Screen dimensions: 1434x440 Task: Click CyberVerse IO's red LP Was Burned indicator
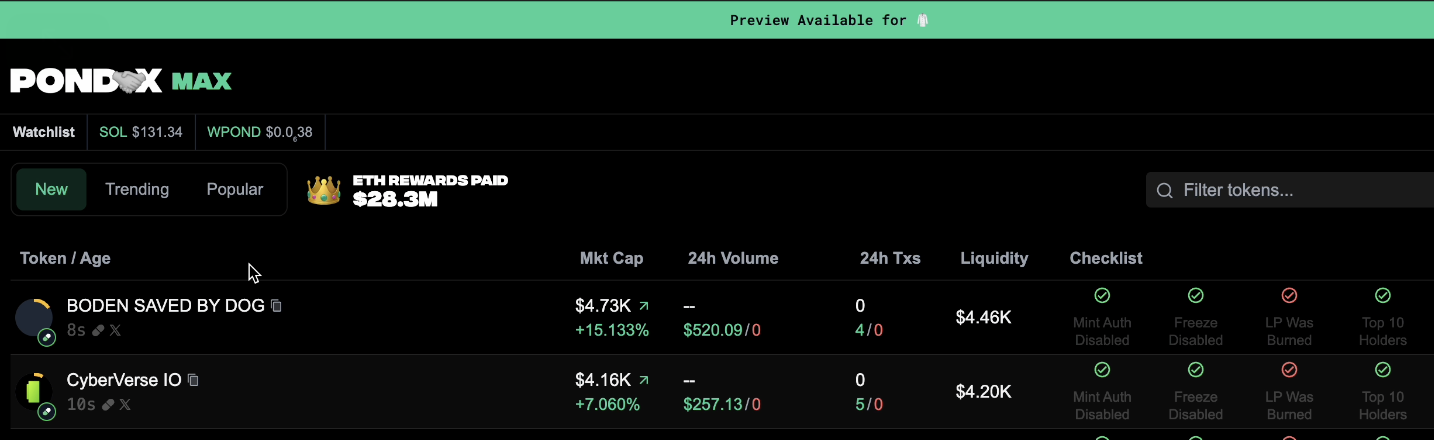1289,370
